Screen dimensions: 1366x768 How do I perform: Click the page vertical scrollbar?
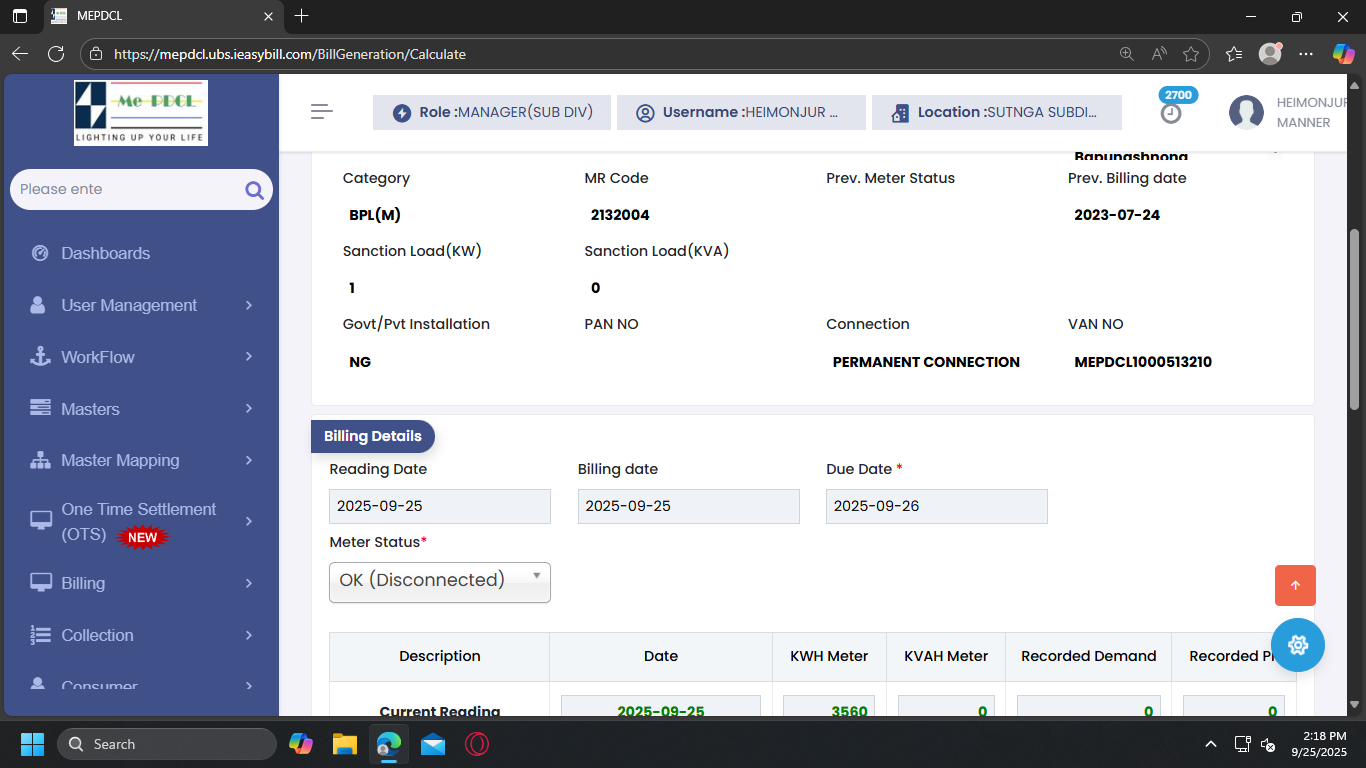point(1355,320)
